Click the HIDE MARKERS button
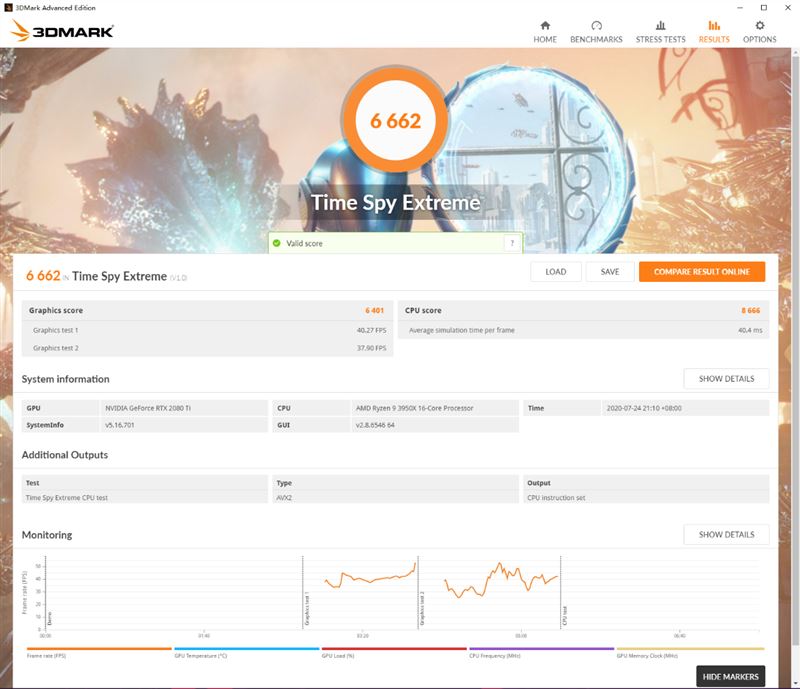800x689 pixels. (730, 677)
